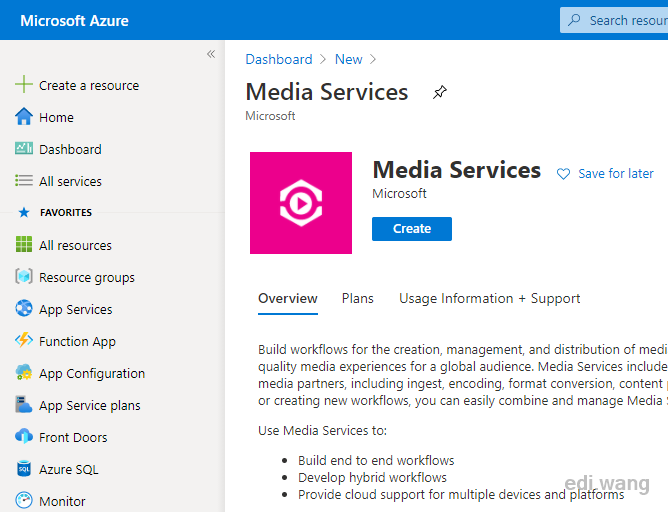
Task: Open the Plans tab
Action: point(358,299)
